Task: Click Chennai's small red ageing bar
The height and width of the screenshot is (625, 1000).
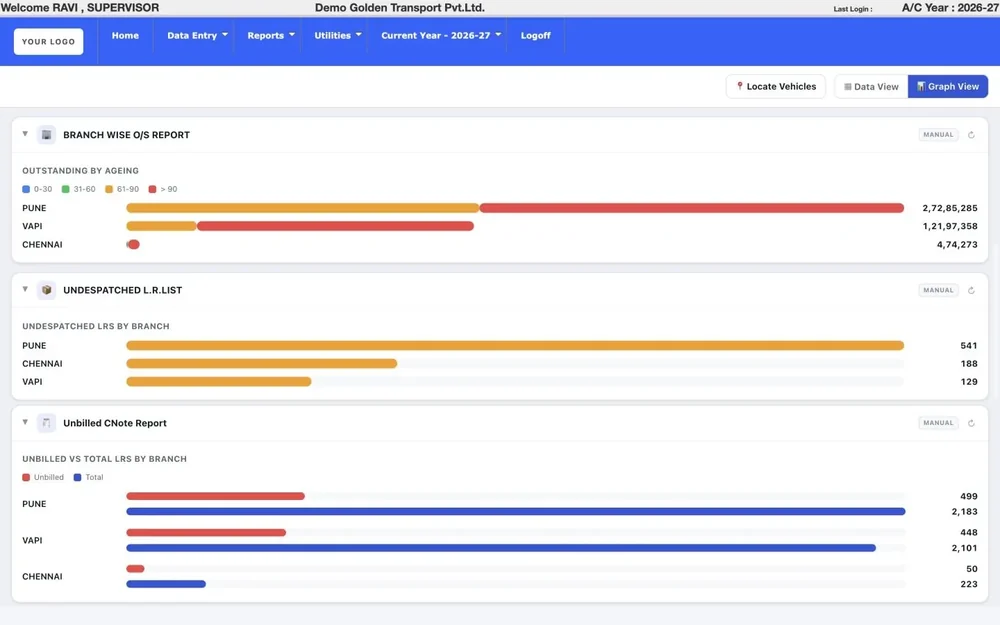Action: pos(133,244)
